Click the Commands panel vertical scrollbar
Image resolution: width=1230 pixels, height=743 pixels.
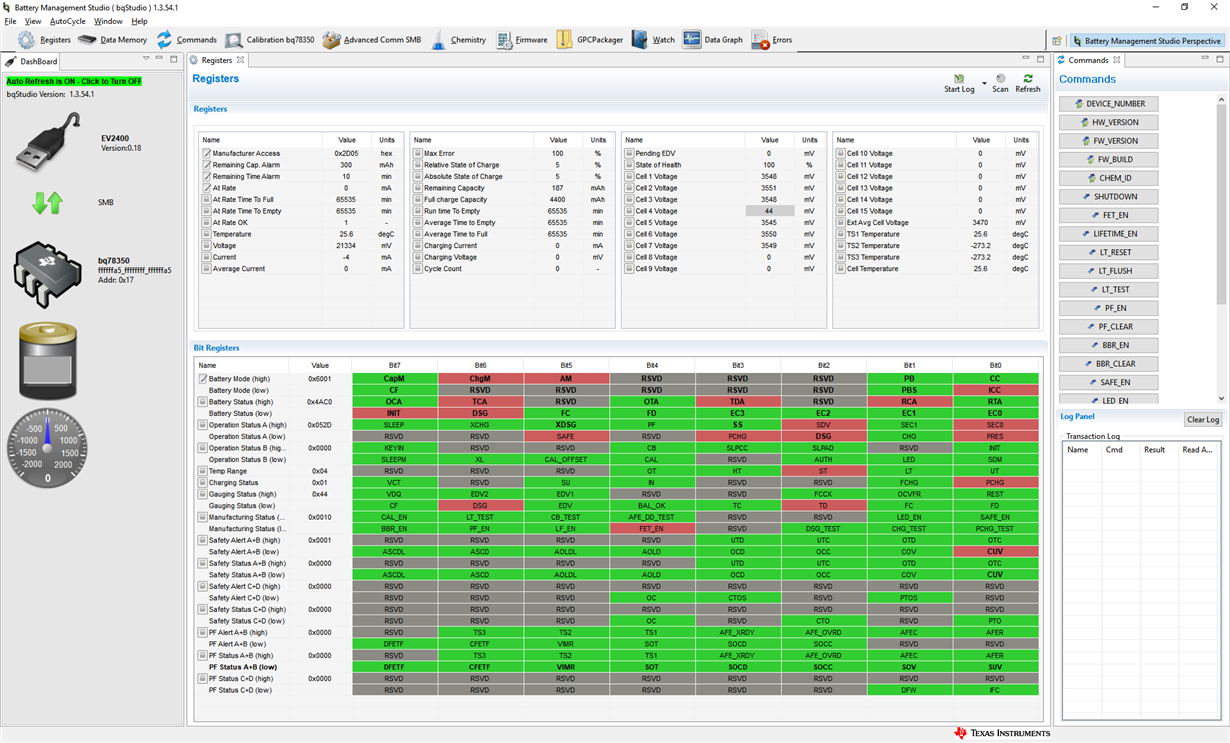pyautogui.click(x=1221, y=204)
